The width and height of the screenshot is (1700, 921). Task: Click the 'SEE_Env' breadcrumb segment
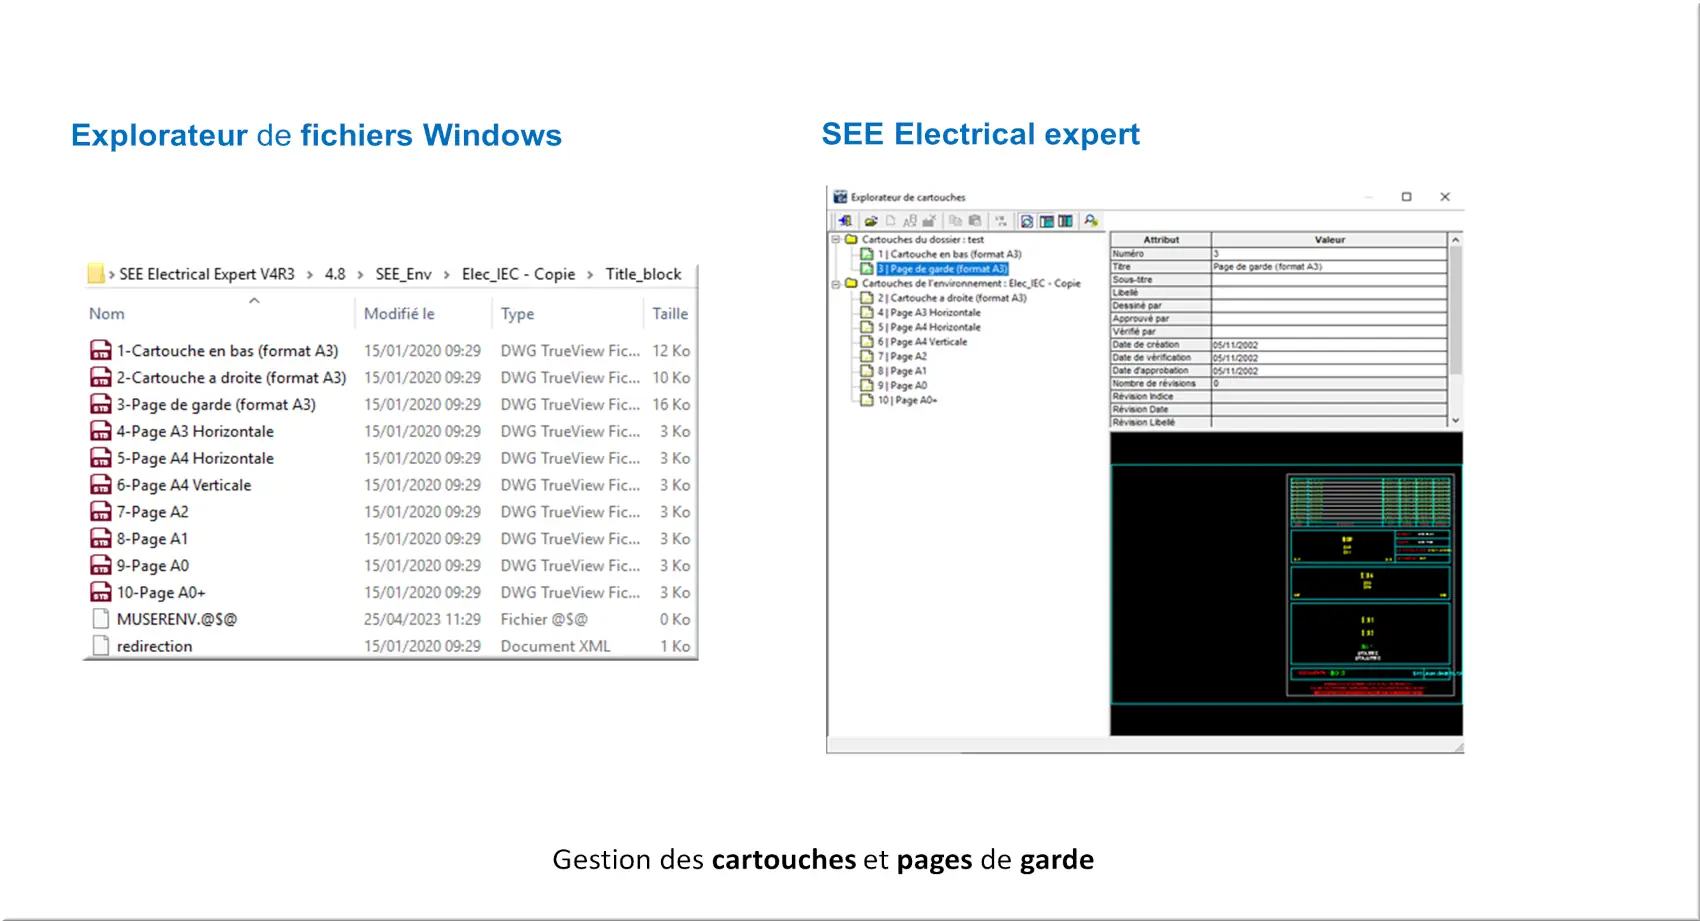click(404, 274)
